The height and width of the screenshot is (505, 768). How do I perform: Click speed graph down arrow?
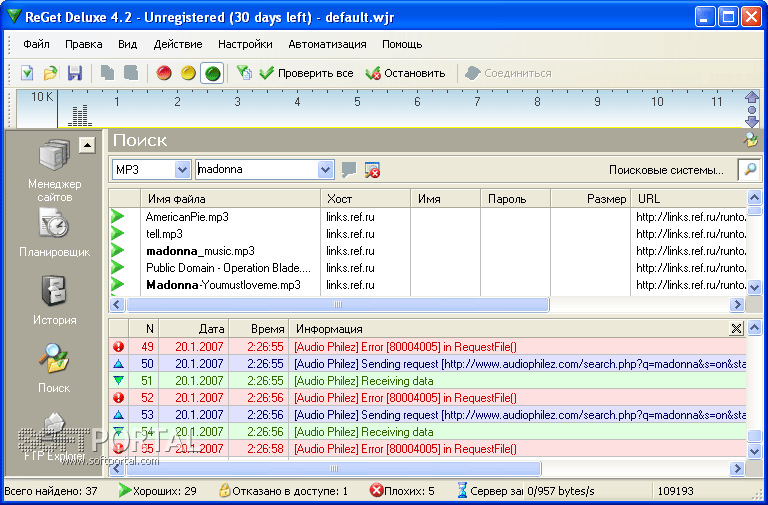click(752, 122)
